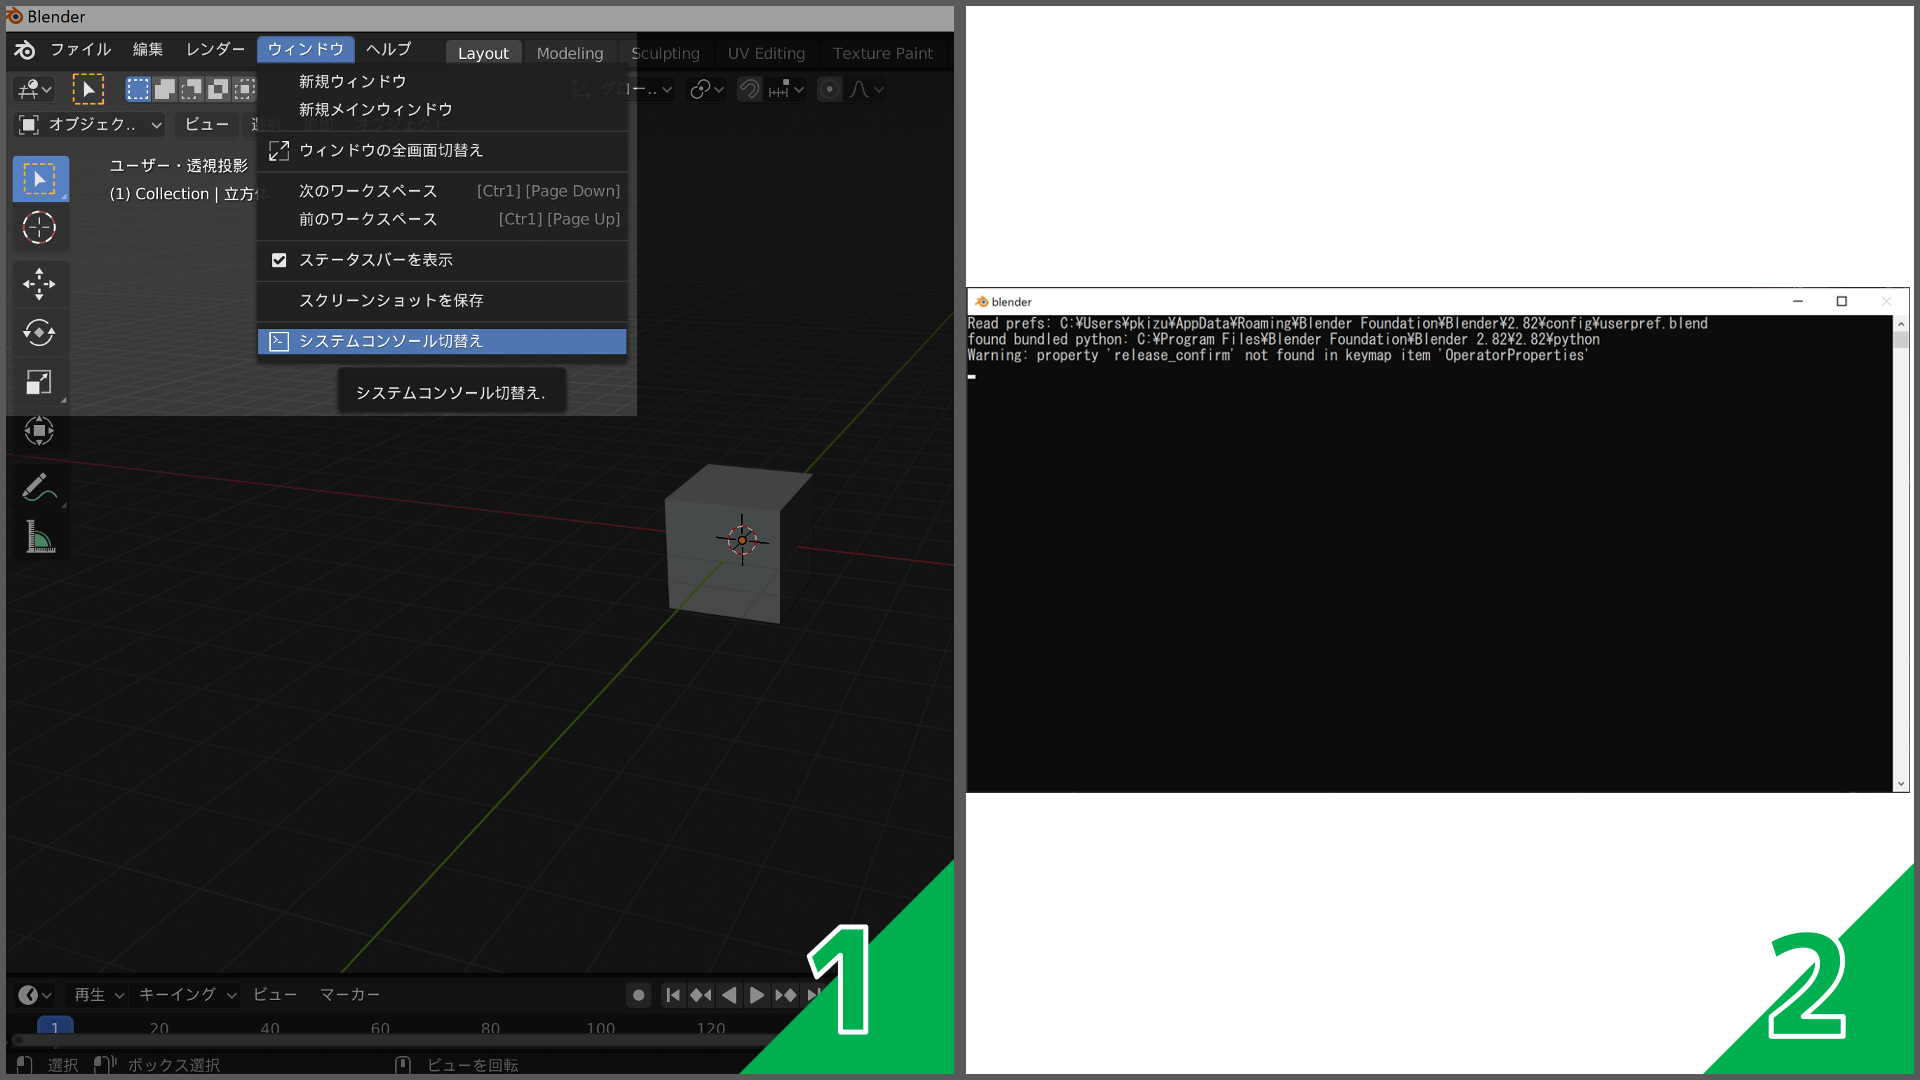Open the 編集 menu

pyautogui.click(x=148, y=49)
